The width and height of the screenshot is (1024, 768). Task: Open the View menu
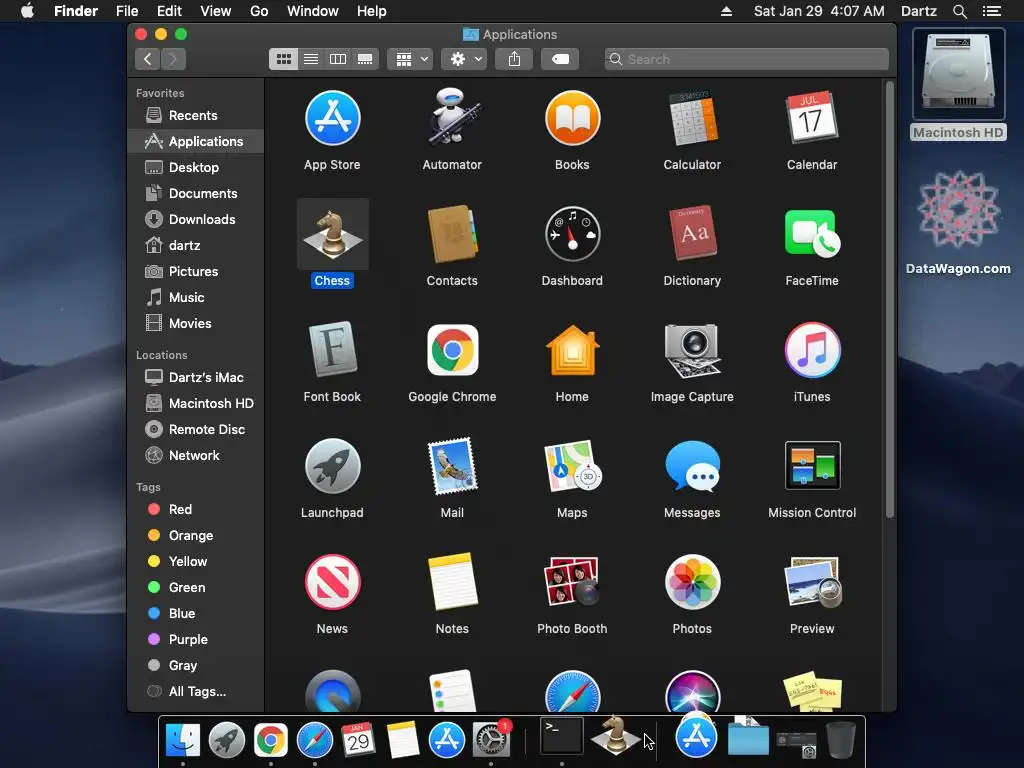coord(216,11)
